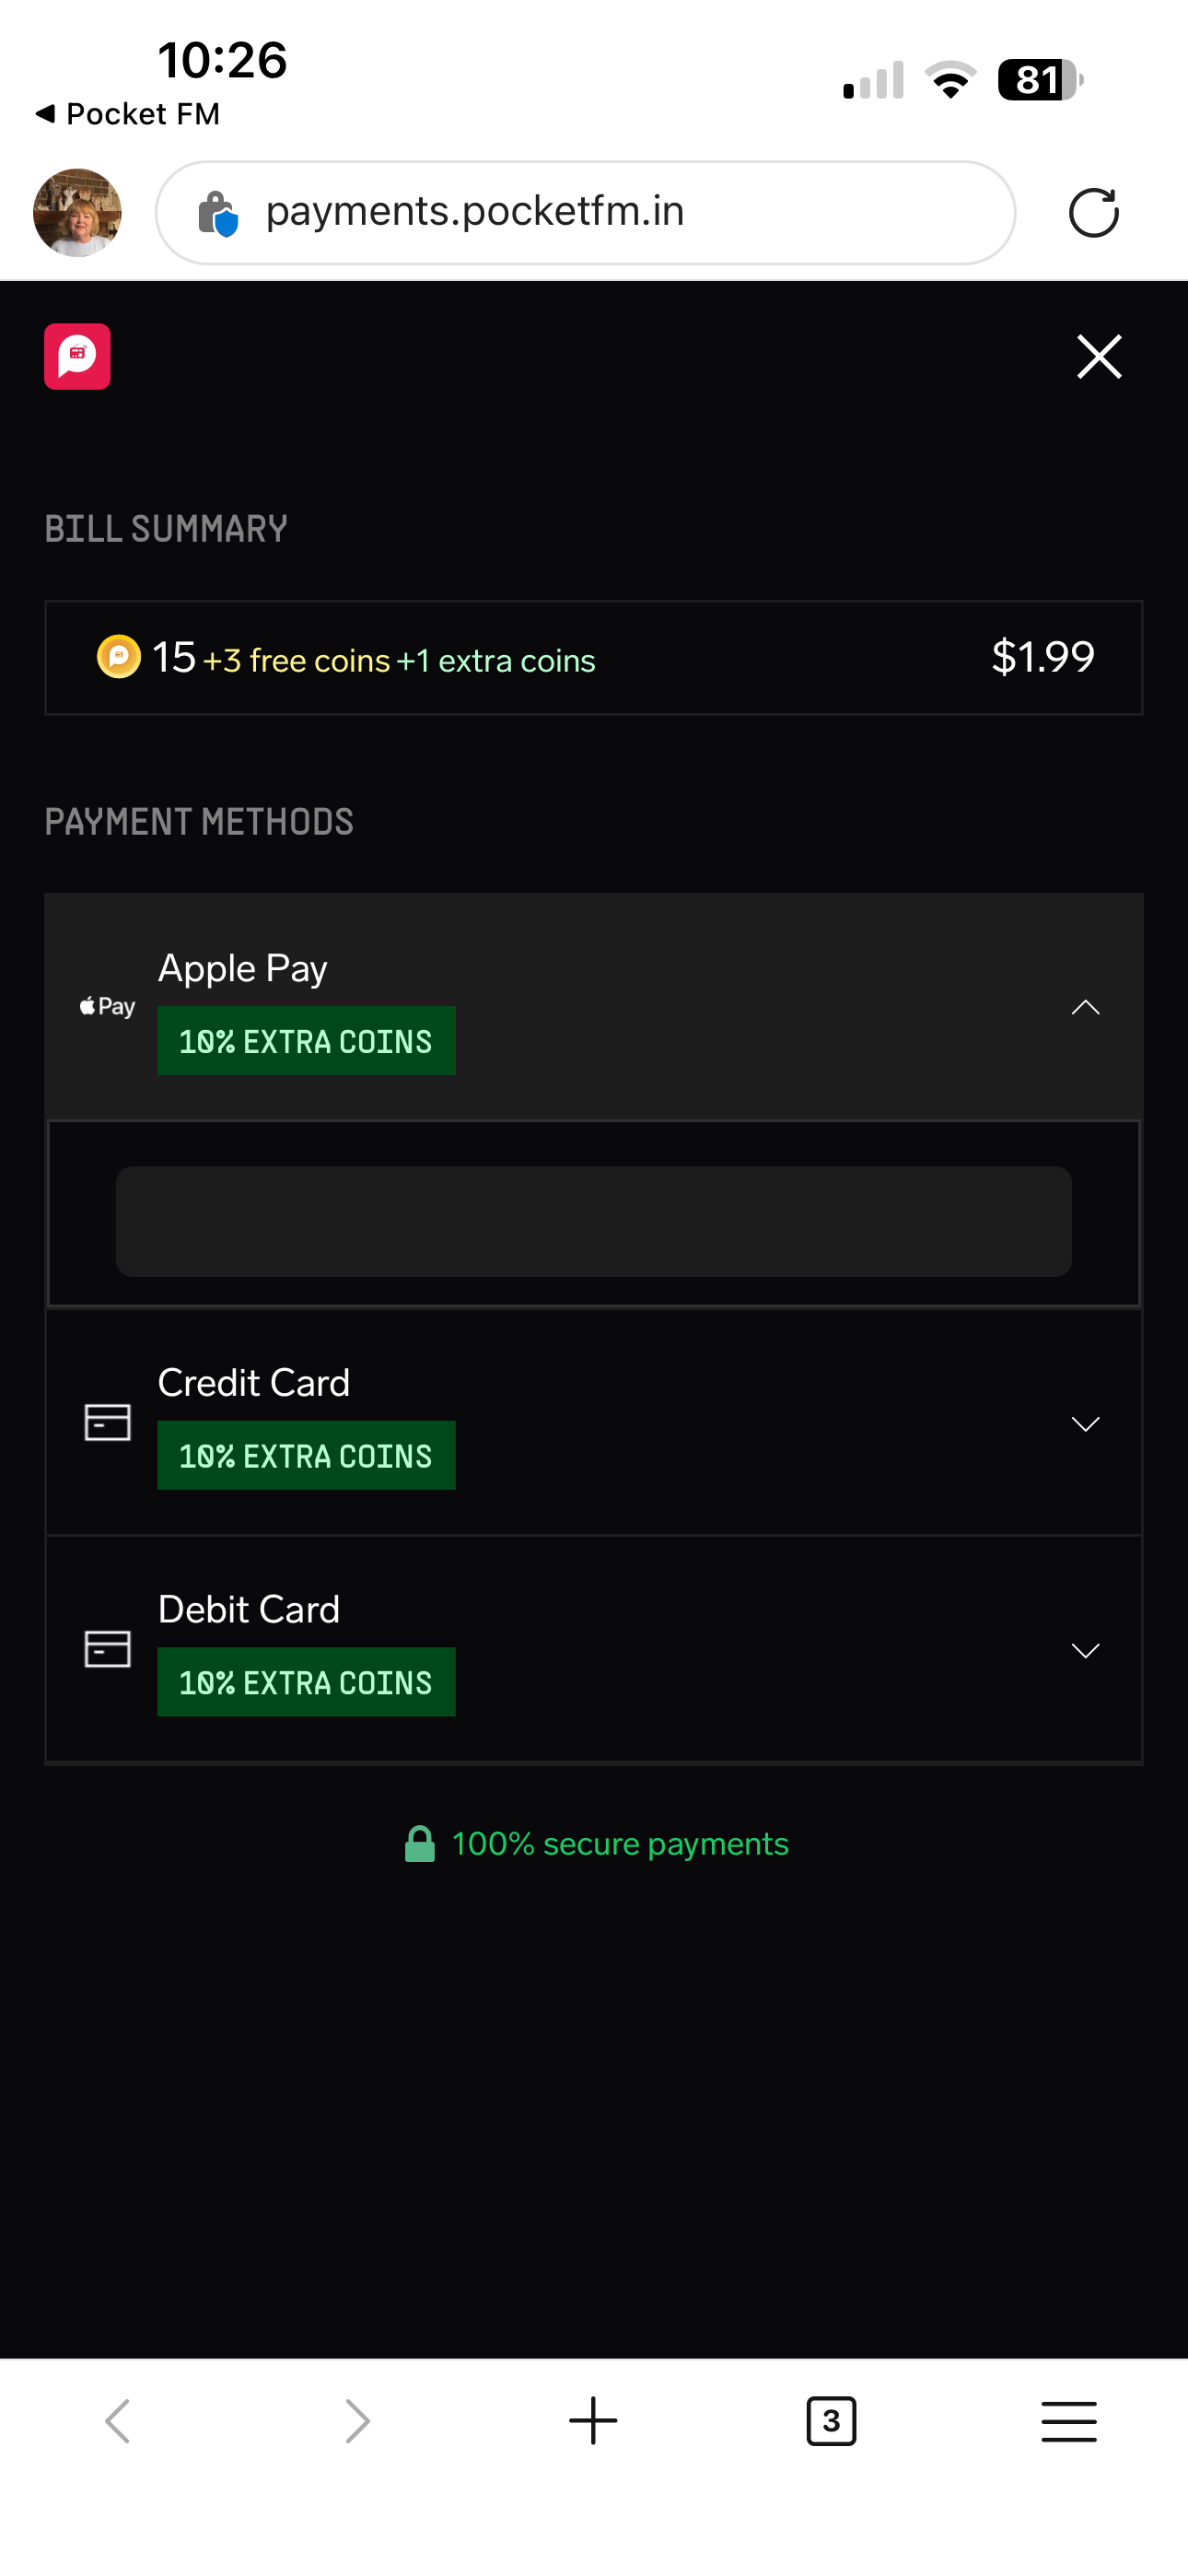Collapse the Apple Pay section chevron
This screenshot has width=1188, height=2576.
(x=1085, y=1007)
